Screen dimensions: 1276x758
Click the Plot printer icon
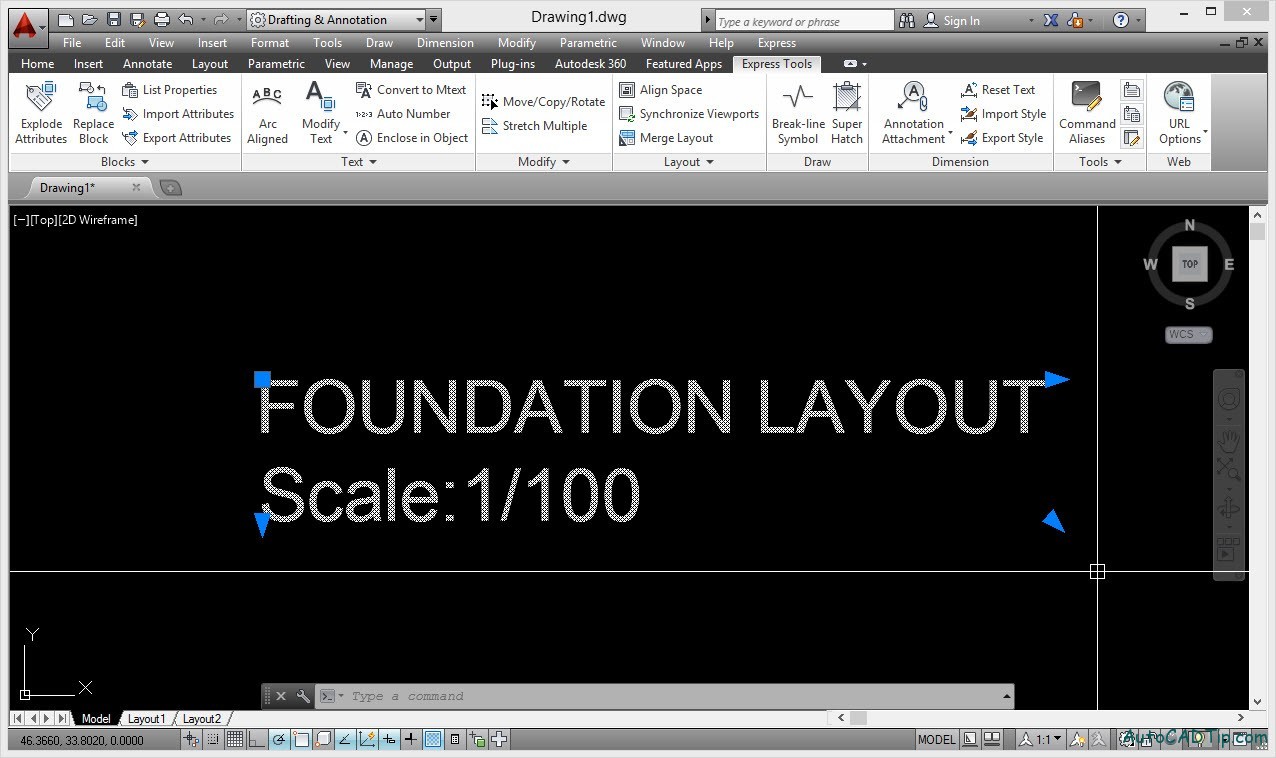(x=162, y=20)
